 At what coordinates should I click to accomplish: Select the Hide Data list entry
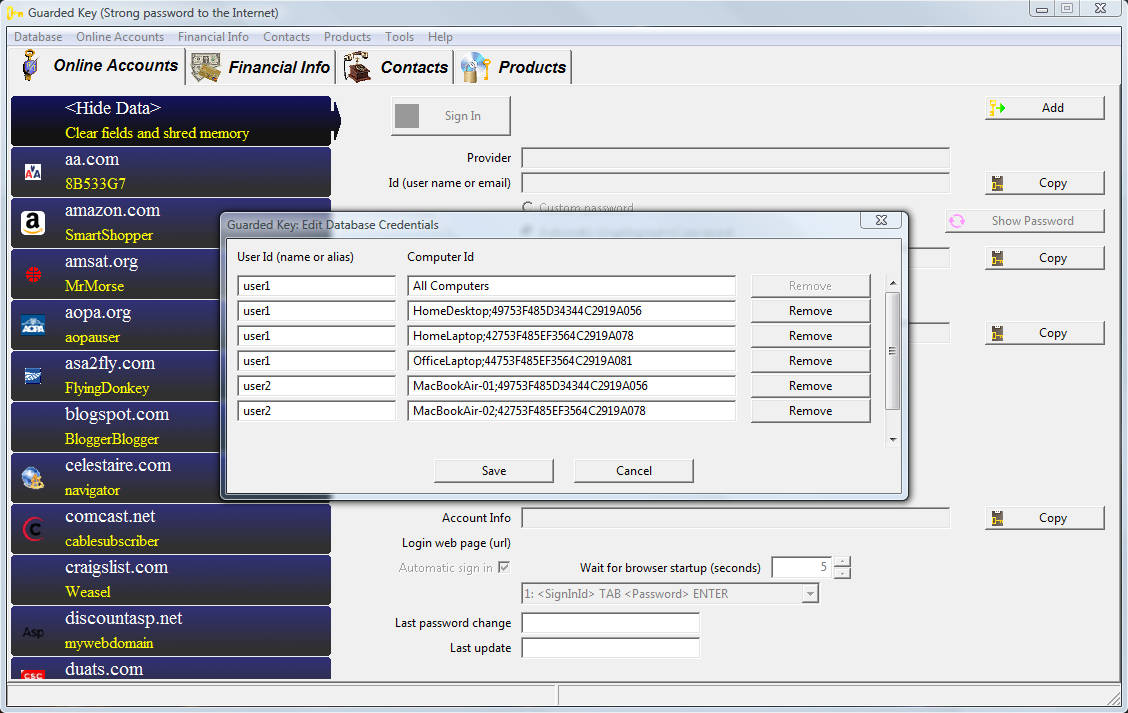pyautogui.click(x=171, y=120)
